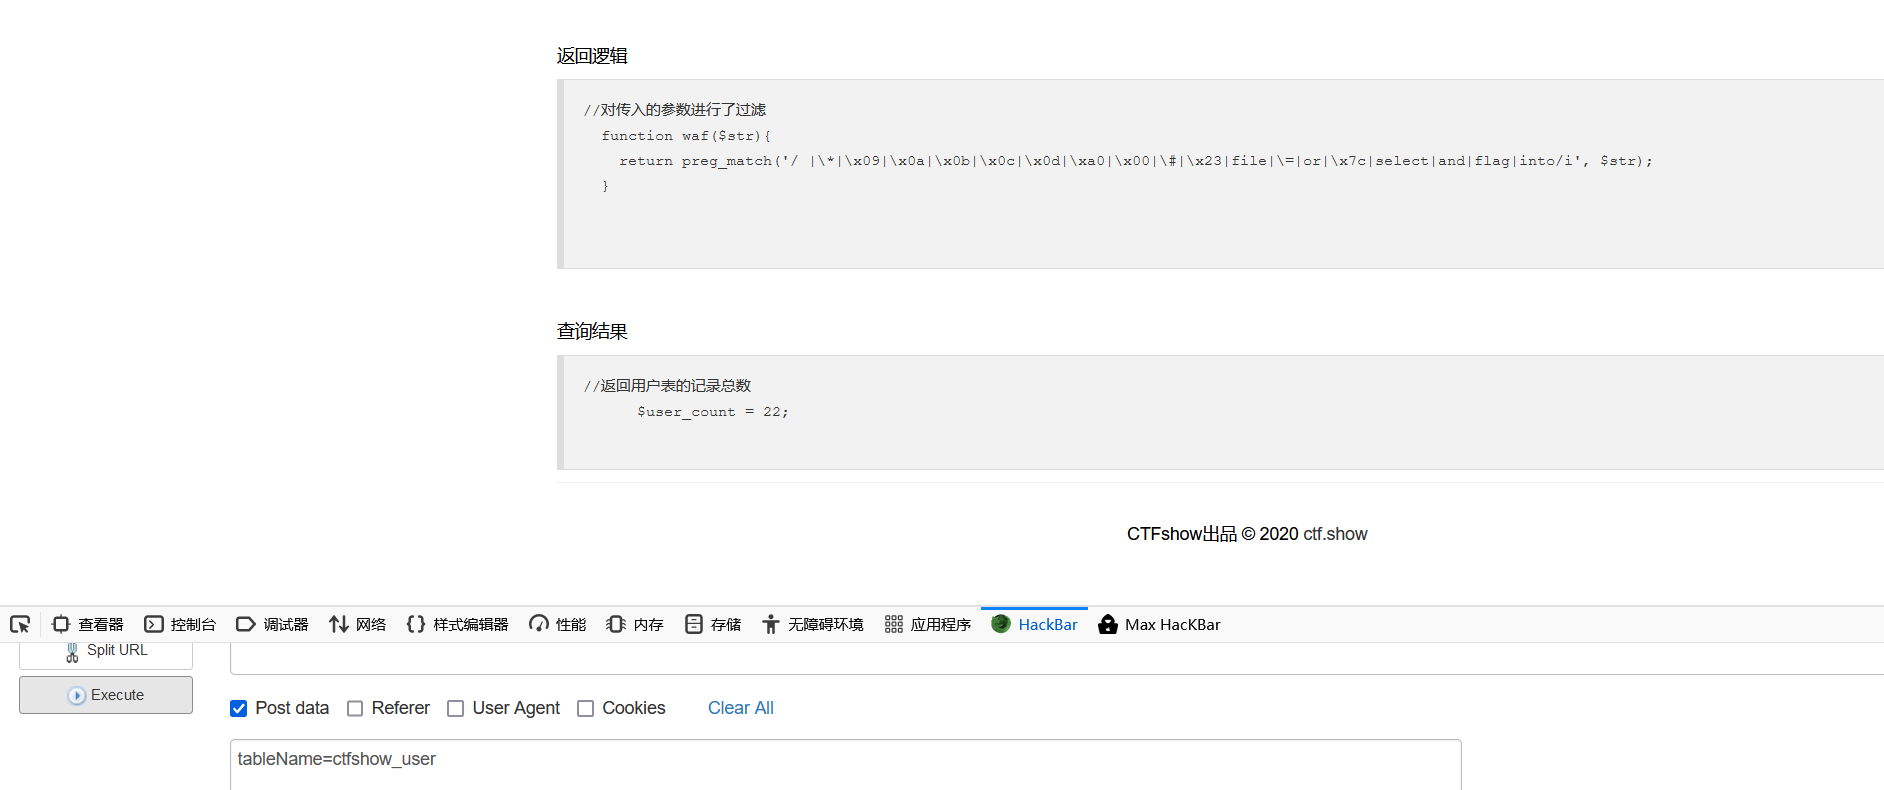The height and width of the screenshot is (790, 1884).
Task: Open the 存储 storage tab
Action: (x=713, y=624)
